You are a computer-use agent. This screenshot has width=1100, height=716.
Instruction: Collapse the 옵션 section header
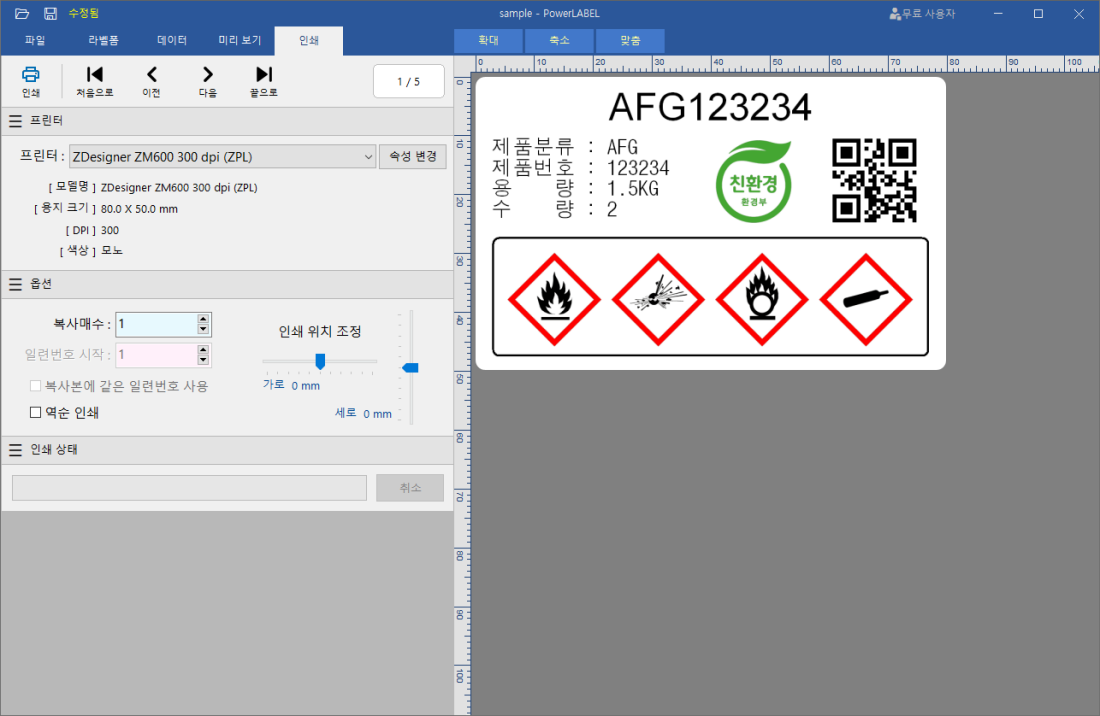pyautogui.click(x=15, y=285)
